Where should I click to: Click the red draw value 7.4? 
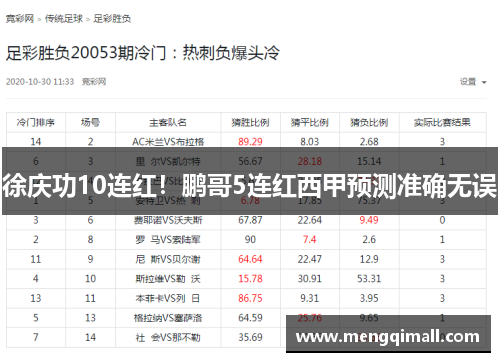(x=310, y=240)
